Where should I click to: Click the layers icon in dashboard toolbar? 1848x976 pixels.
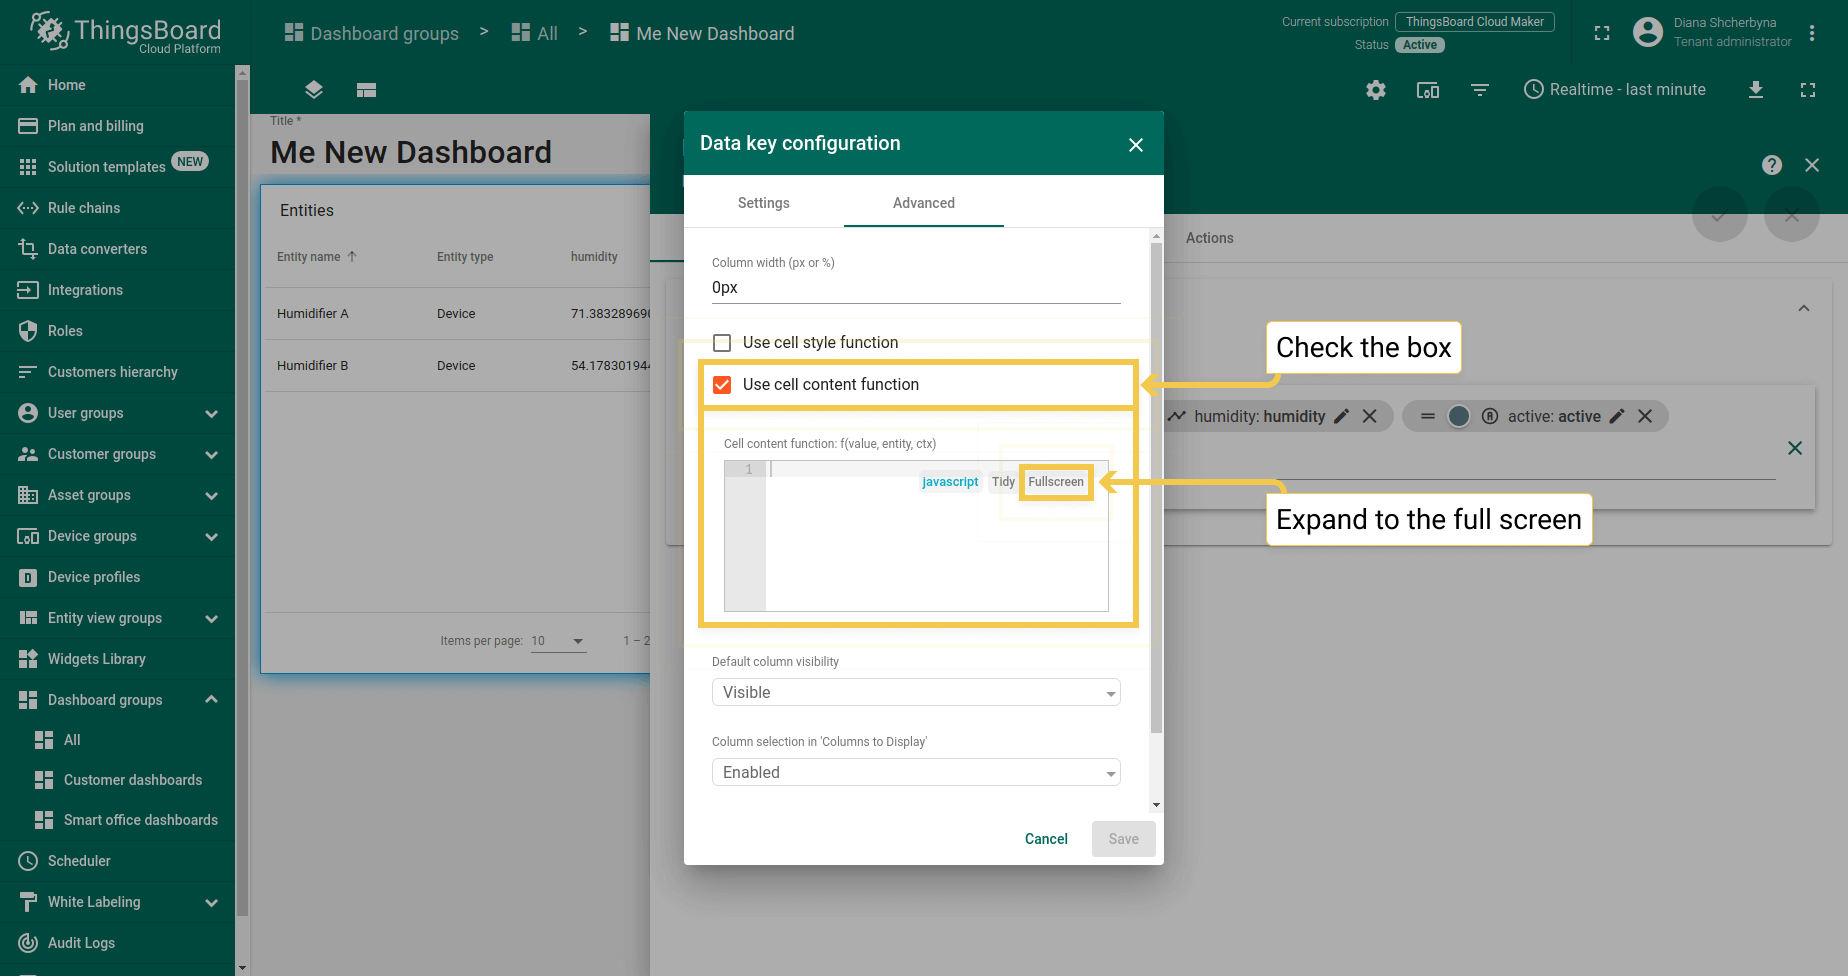[x=314, y=90]
